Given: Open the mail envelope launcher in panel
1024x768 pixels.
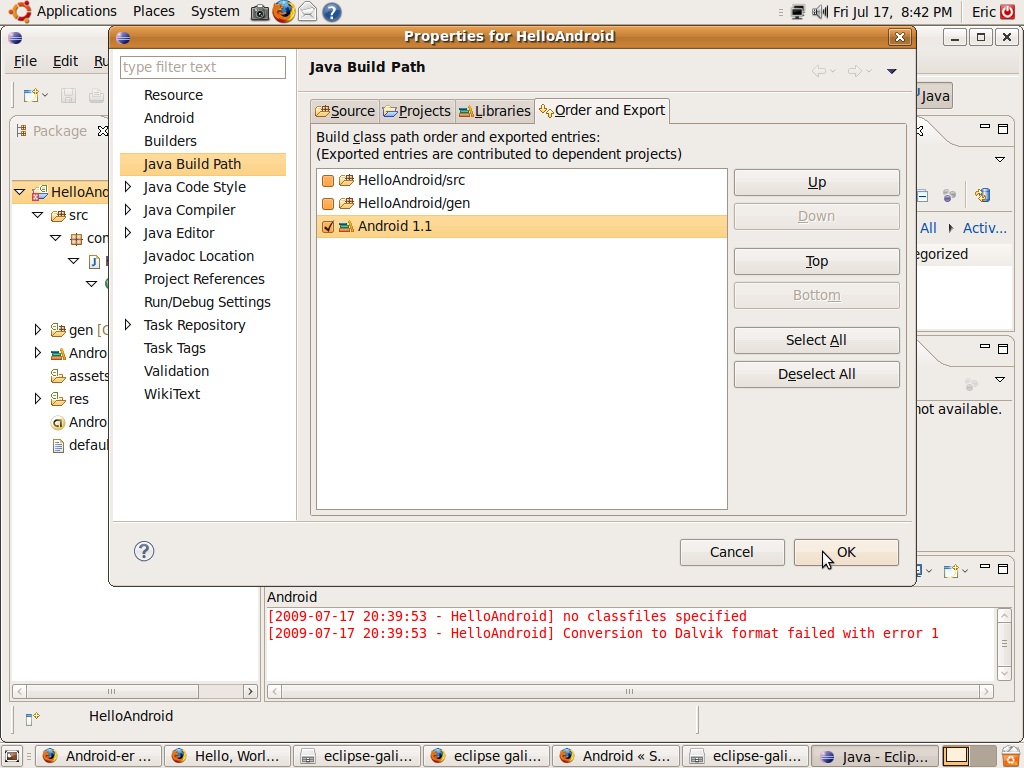Looking at the screenshot, I should (x=308, y=12).
